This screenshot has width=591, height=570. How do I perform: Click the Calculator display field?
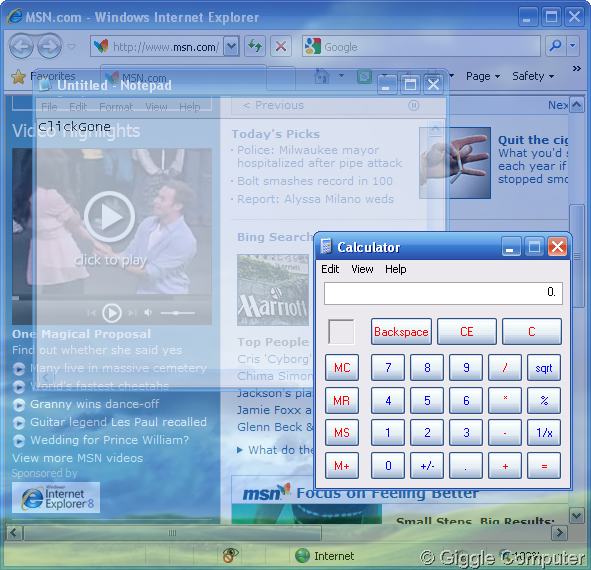click(443, 293)
